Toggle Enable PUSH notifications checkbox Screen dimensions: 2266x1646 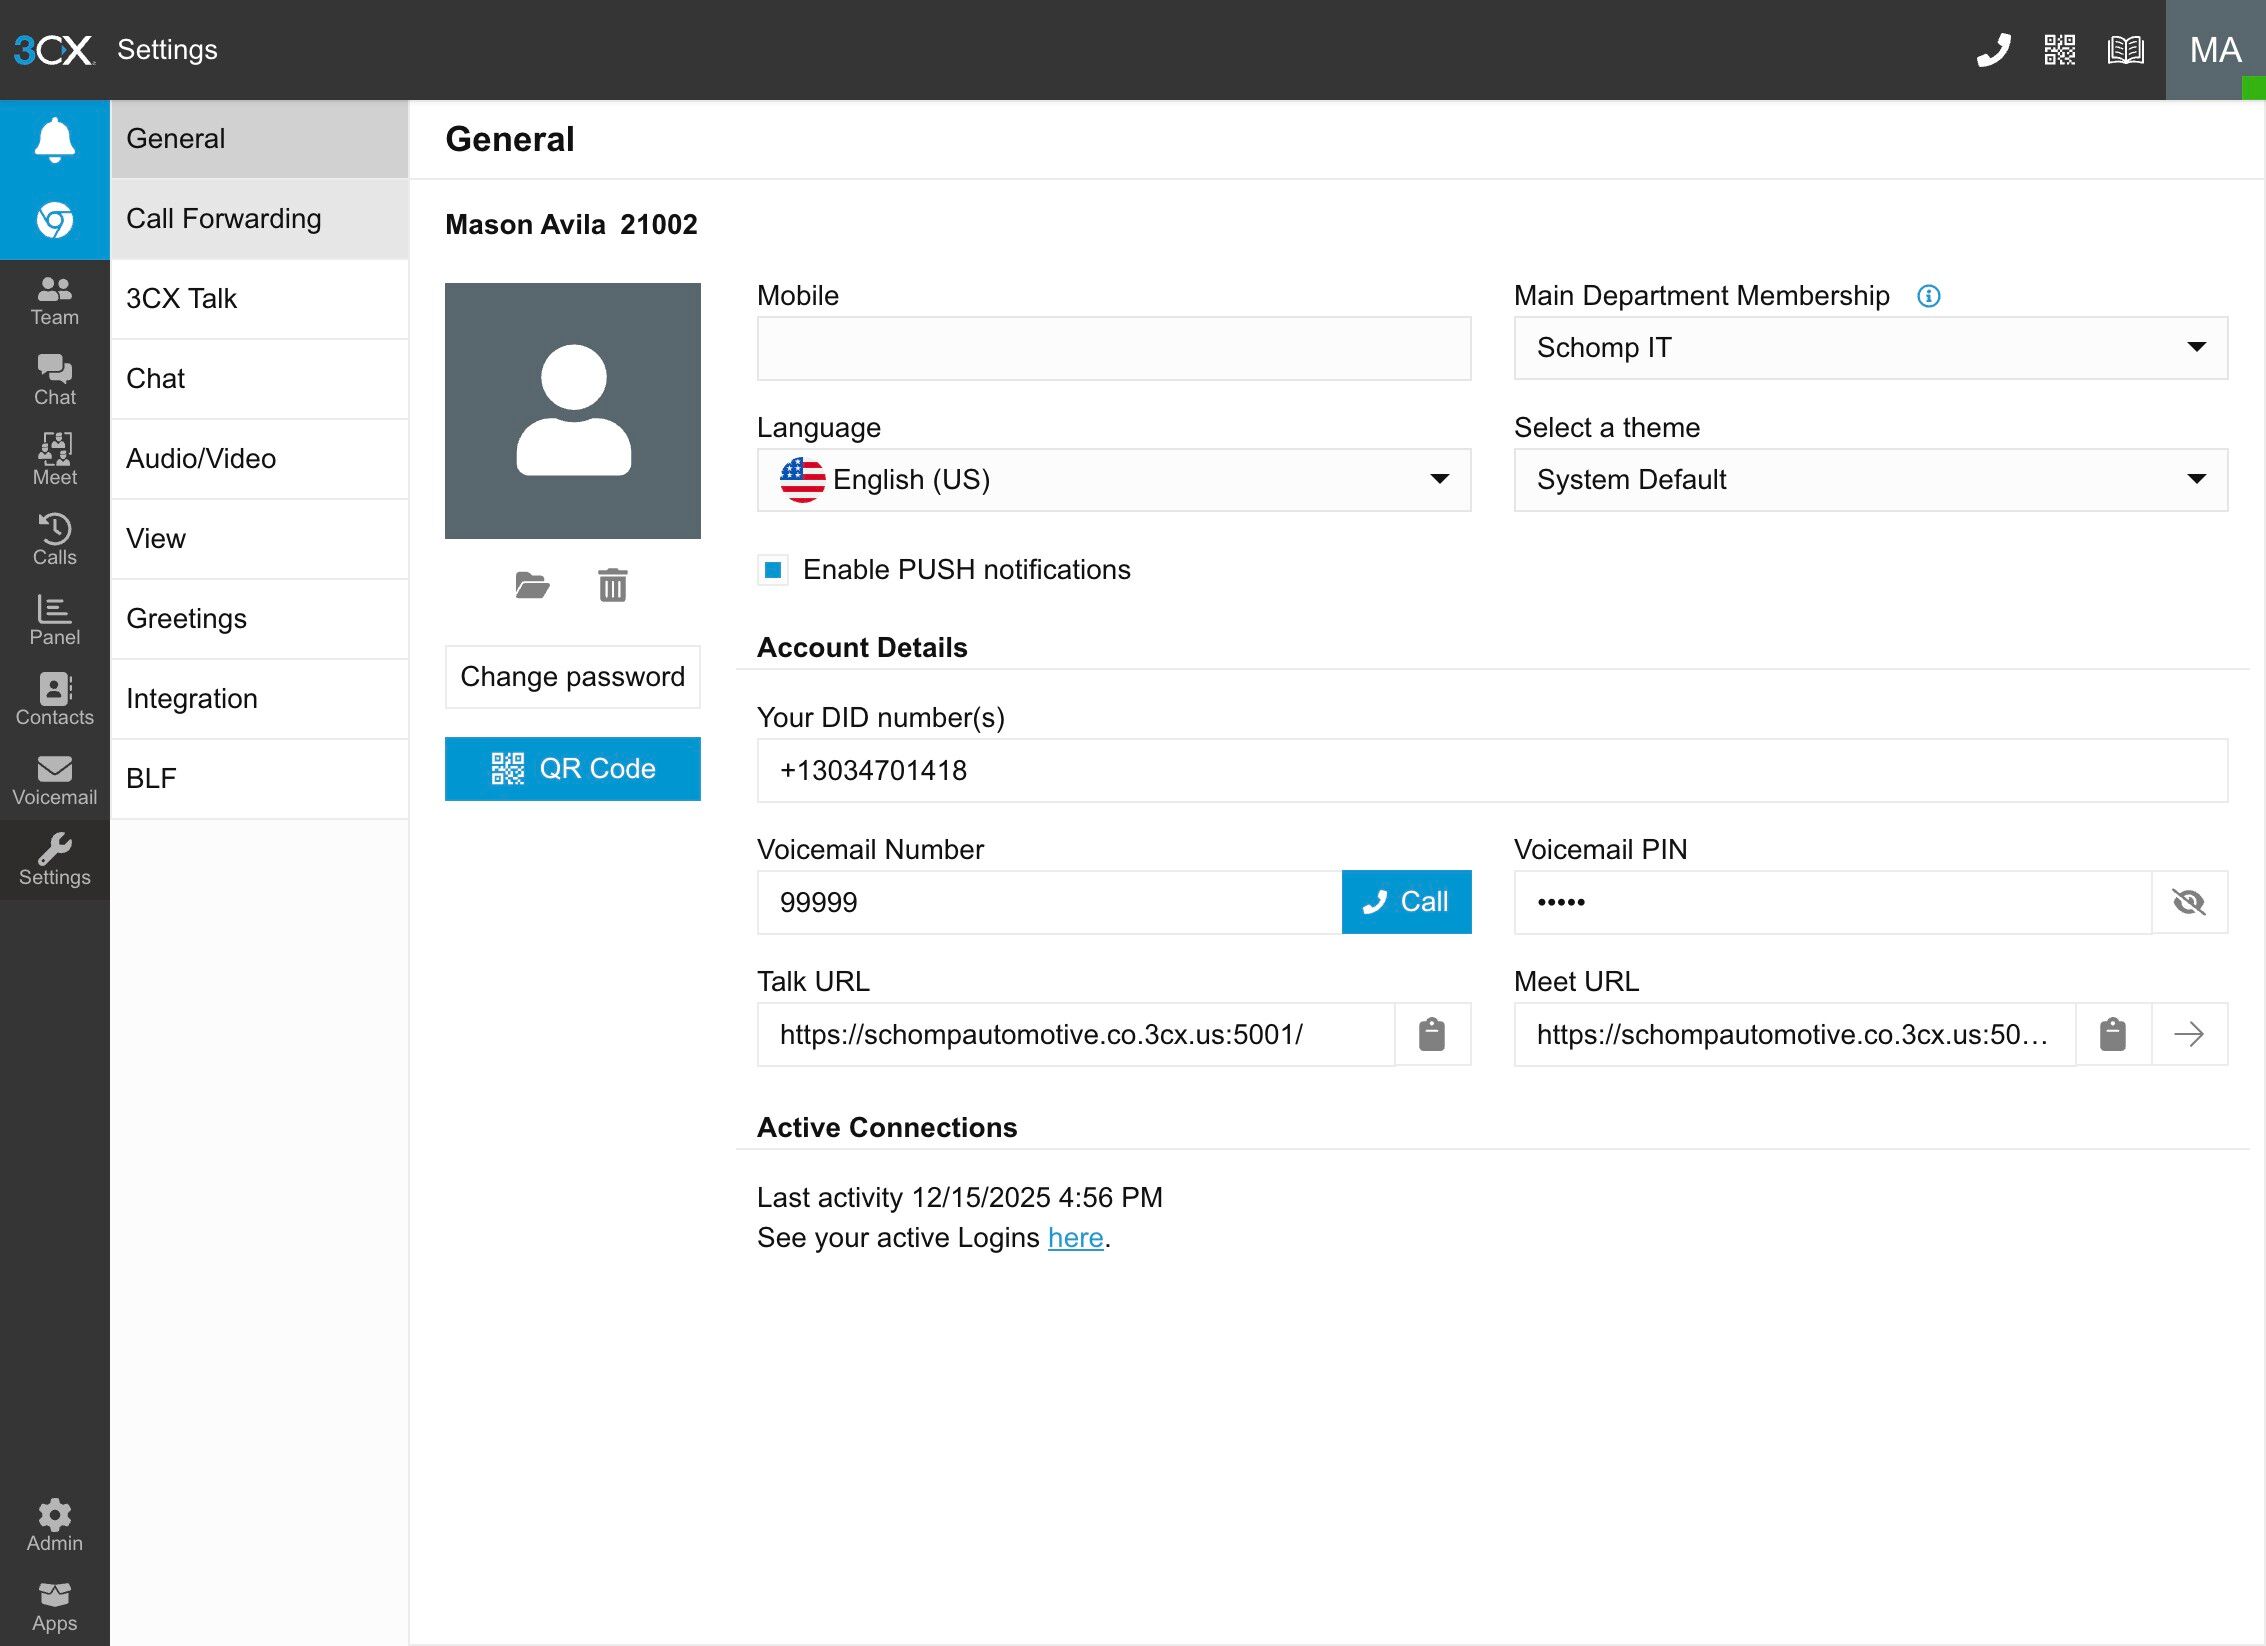773,570
